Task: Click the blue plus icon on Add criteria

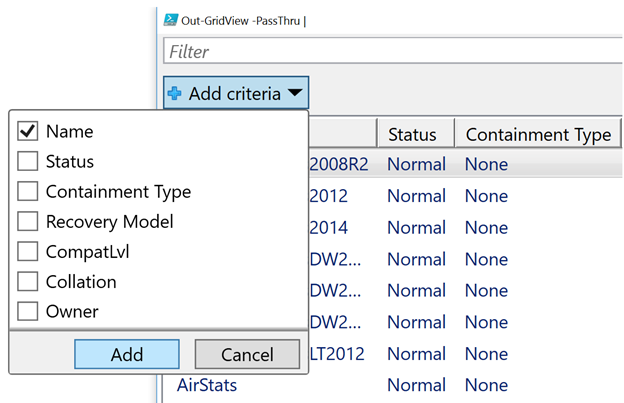Action: [x=175, y=94]
